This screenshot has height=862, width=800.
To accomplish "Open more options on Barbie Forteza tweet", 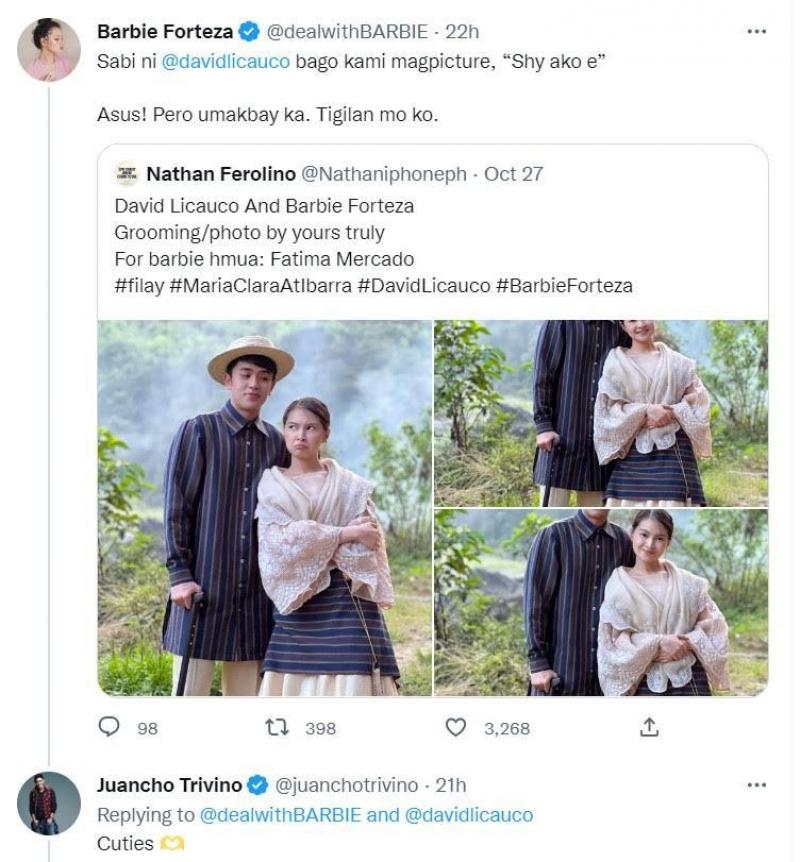I will [x=757, y=32].
